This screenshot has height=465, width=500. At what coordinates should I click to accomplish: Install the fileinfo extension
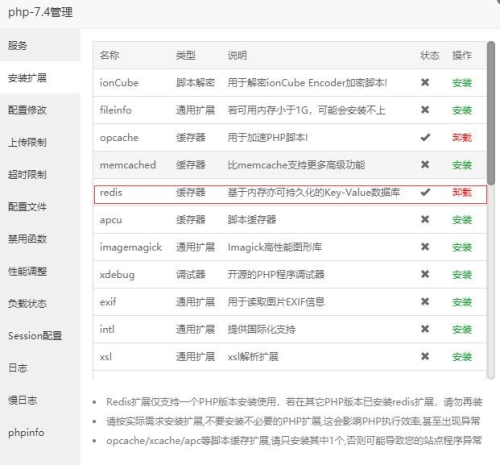click(x=462, y=110)
